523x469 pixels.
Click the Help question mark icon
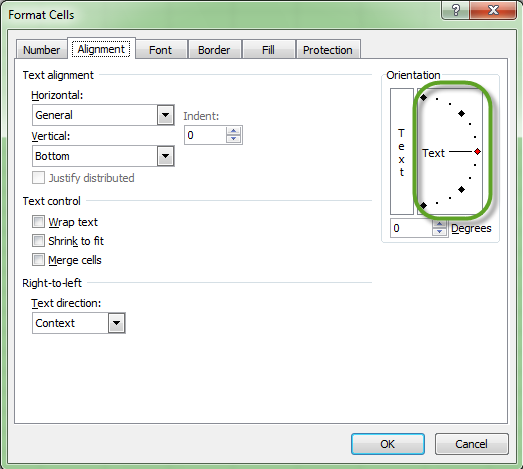click(x=455, y=10)
